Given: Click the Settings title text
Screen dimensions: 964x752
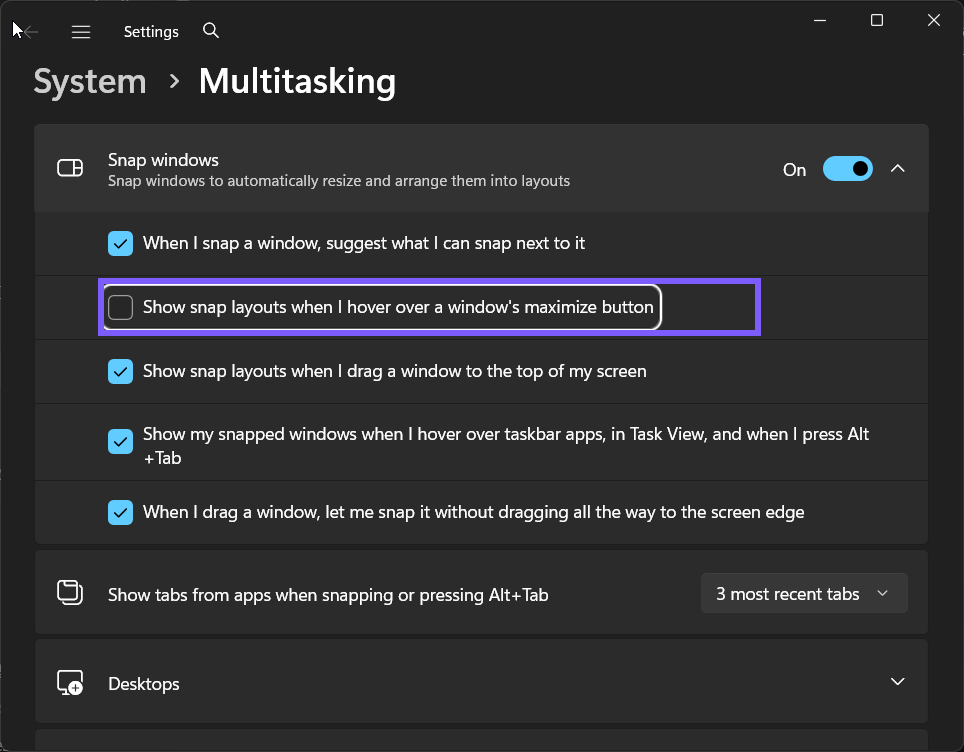Looking at the screenshot, I should point(151,32).
